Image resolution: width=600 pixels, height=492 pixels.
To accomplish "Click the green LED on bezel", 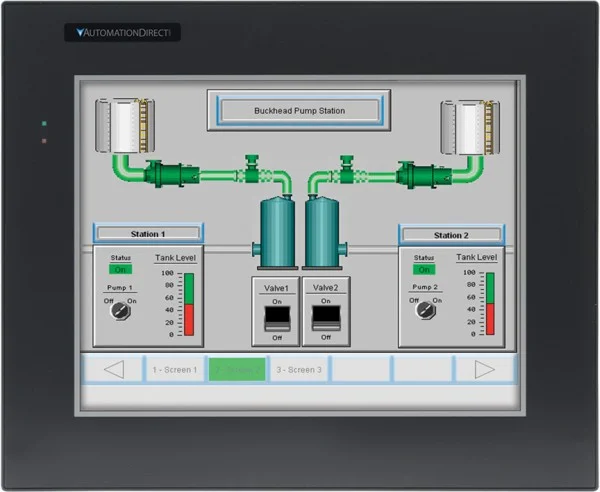I will [x=44, y=123].
